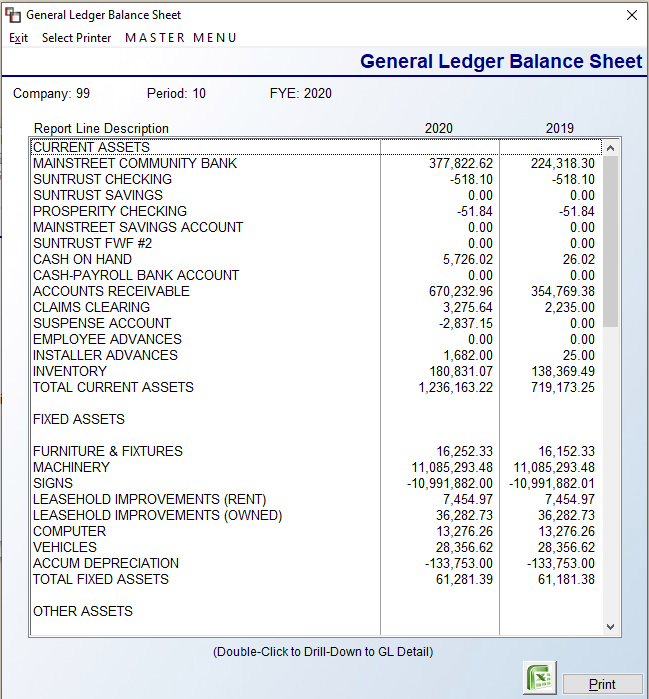Select SUNTRUST CHECKING line
This screenshot has width=649, height=699.
point(316,180)
